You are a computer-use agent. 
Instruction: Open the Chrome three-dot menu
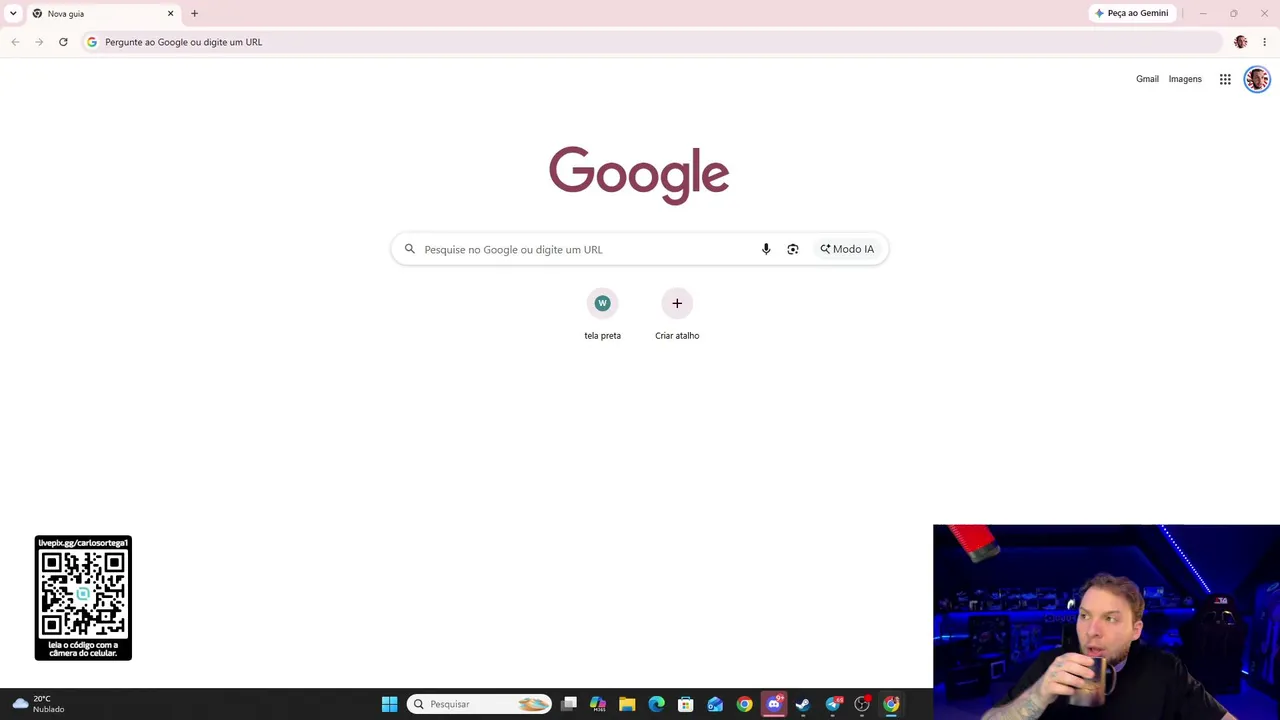(x=1264, y=42)
